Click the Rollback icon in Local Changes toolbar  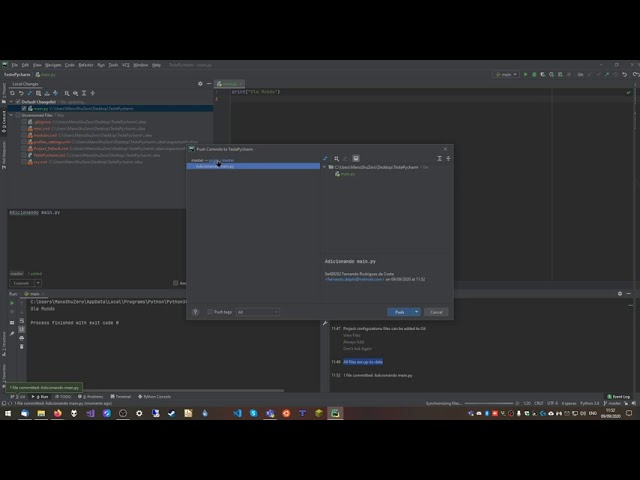pyautogui.click(x=21, y=93)
